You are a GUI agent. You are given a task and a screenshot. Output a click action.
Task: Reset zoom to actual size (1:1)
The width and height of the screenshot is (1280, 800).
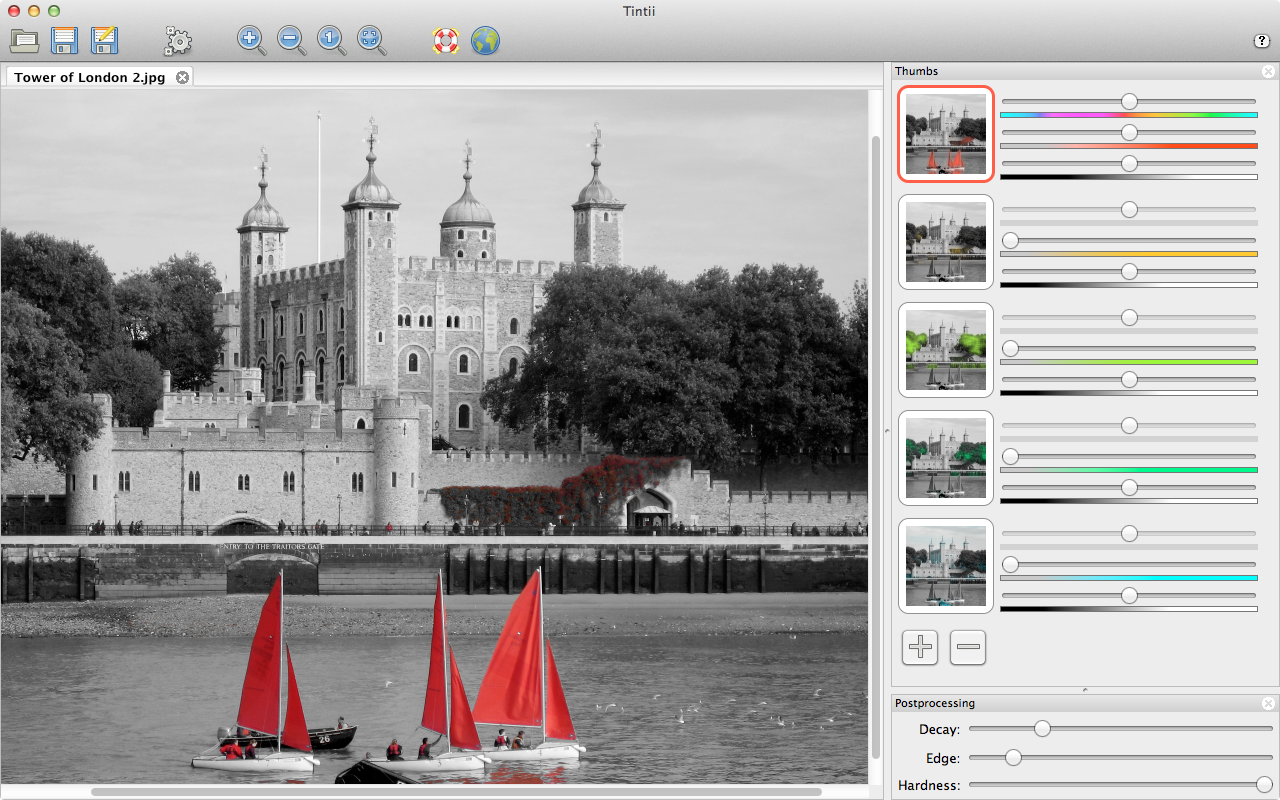point(331,41)
